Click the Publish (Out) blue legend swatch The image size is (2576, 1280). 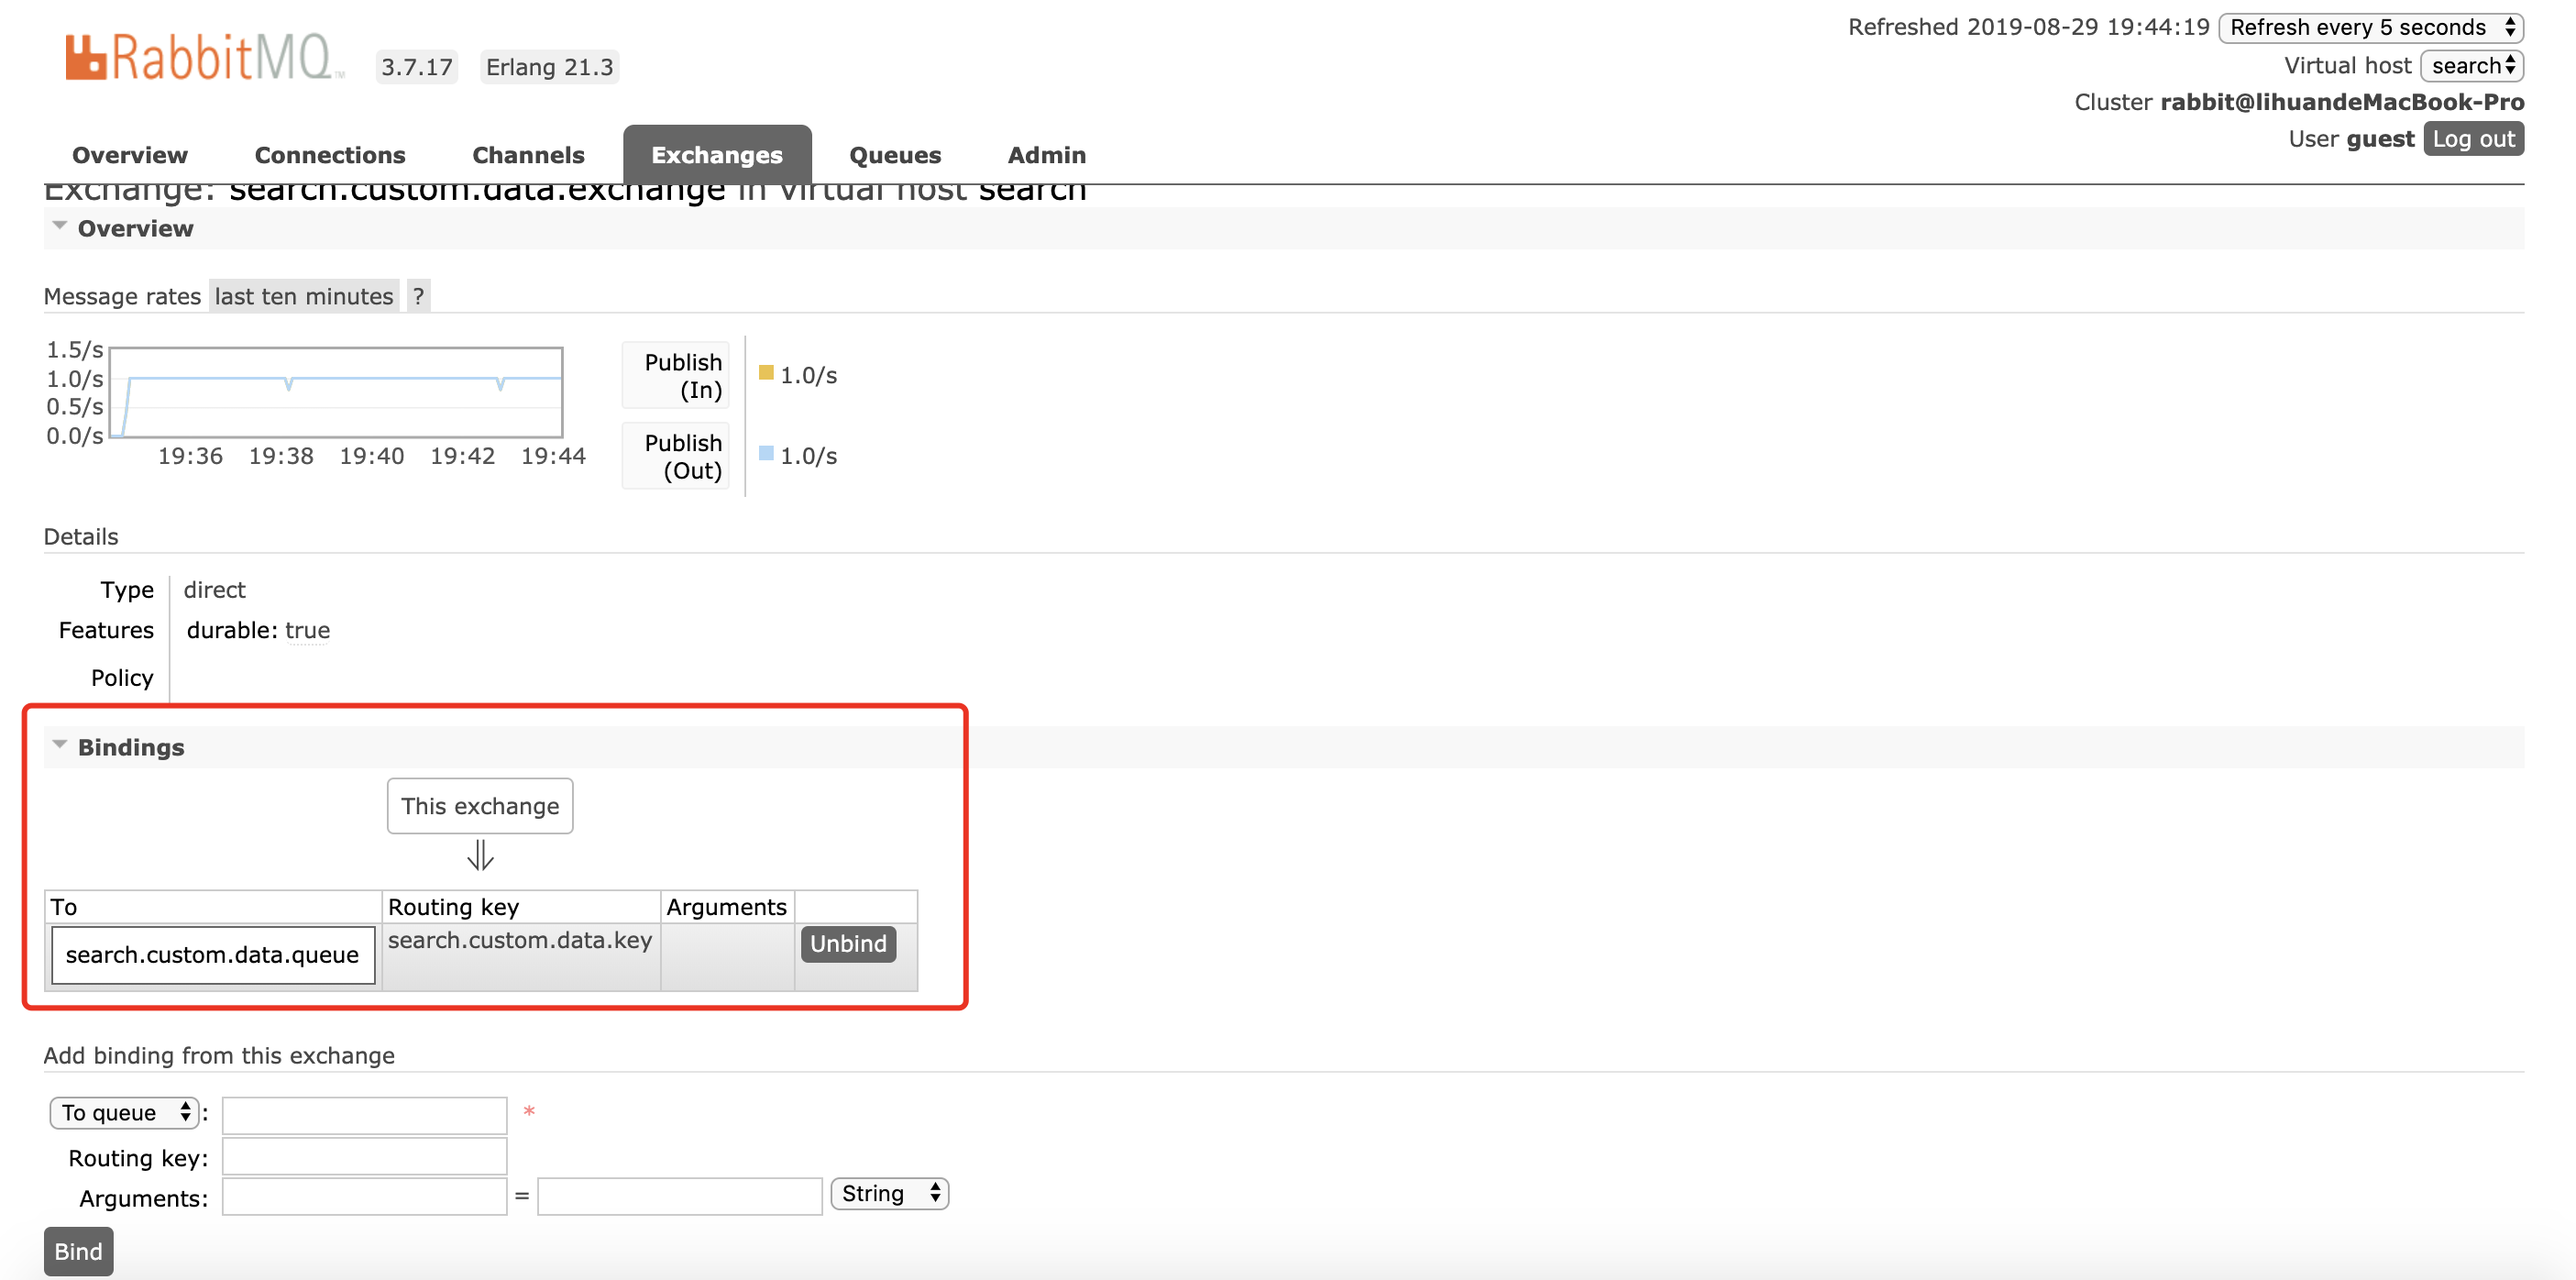[766, 453]
